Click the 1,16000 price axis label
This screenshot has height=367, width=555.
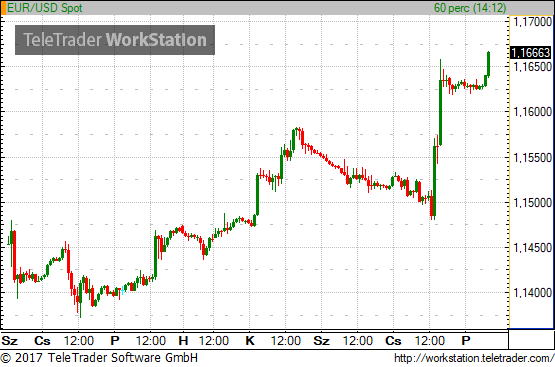click(x=532, y=112)
